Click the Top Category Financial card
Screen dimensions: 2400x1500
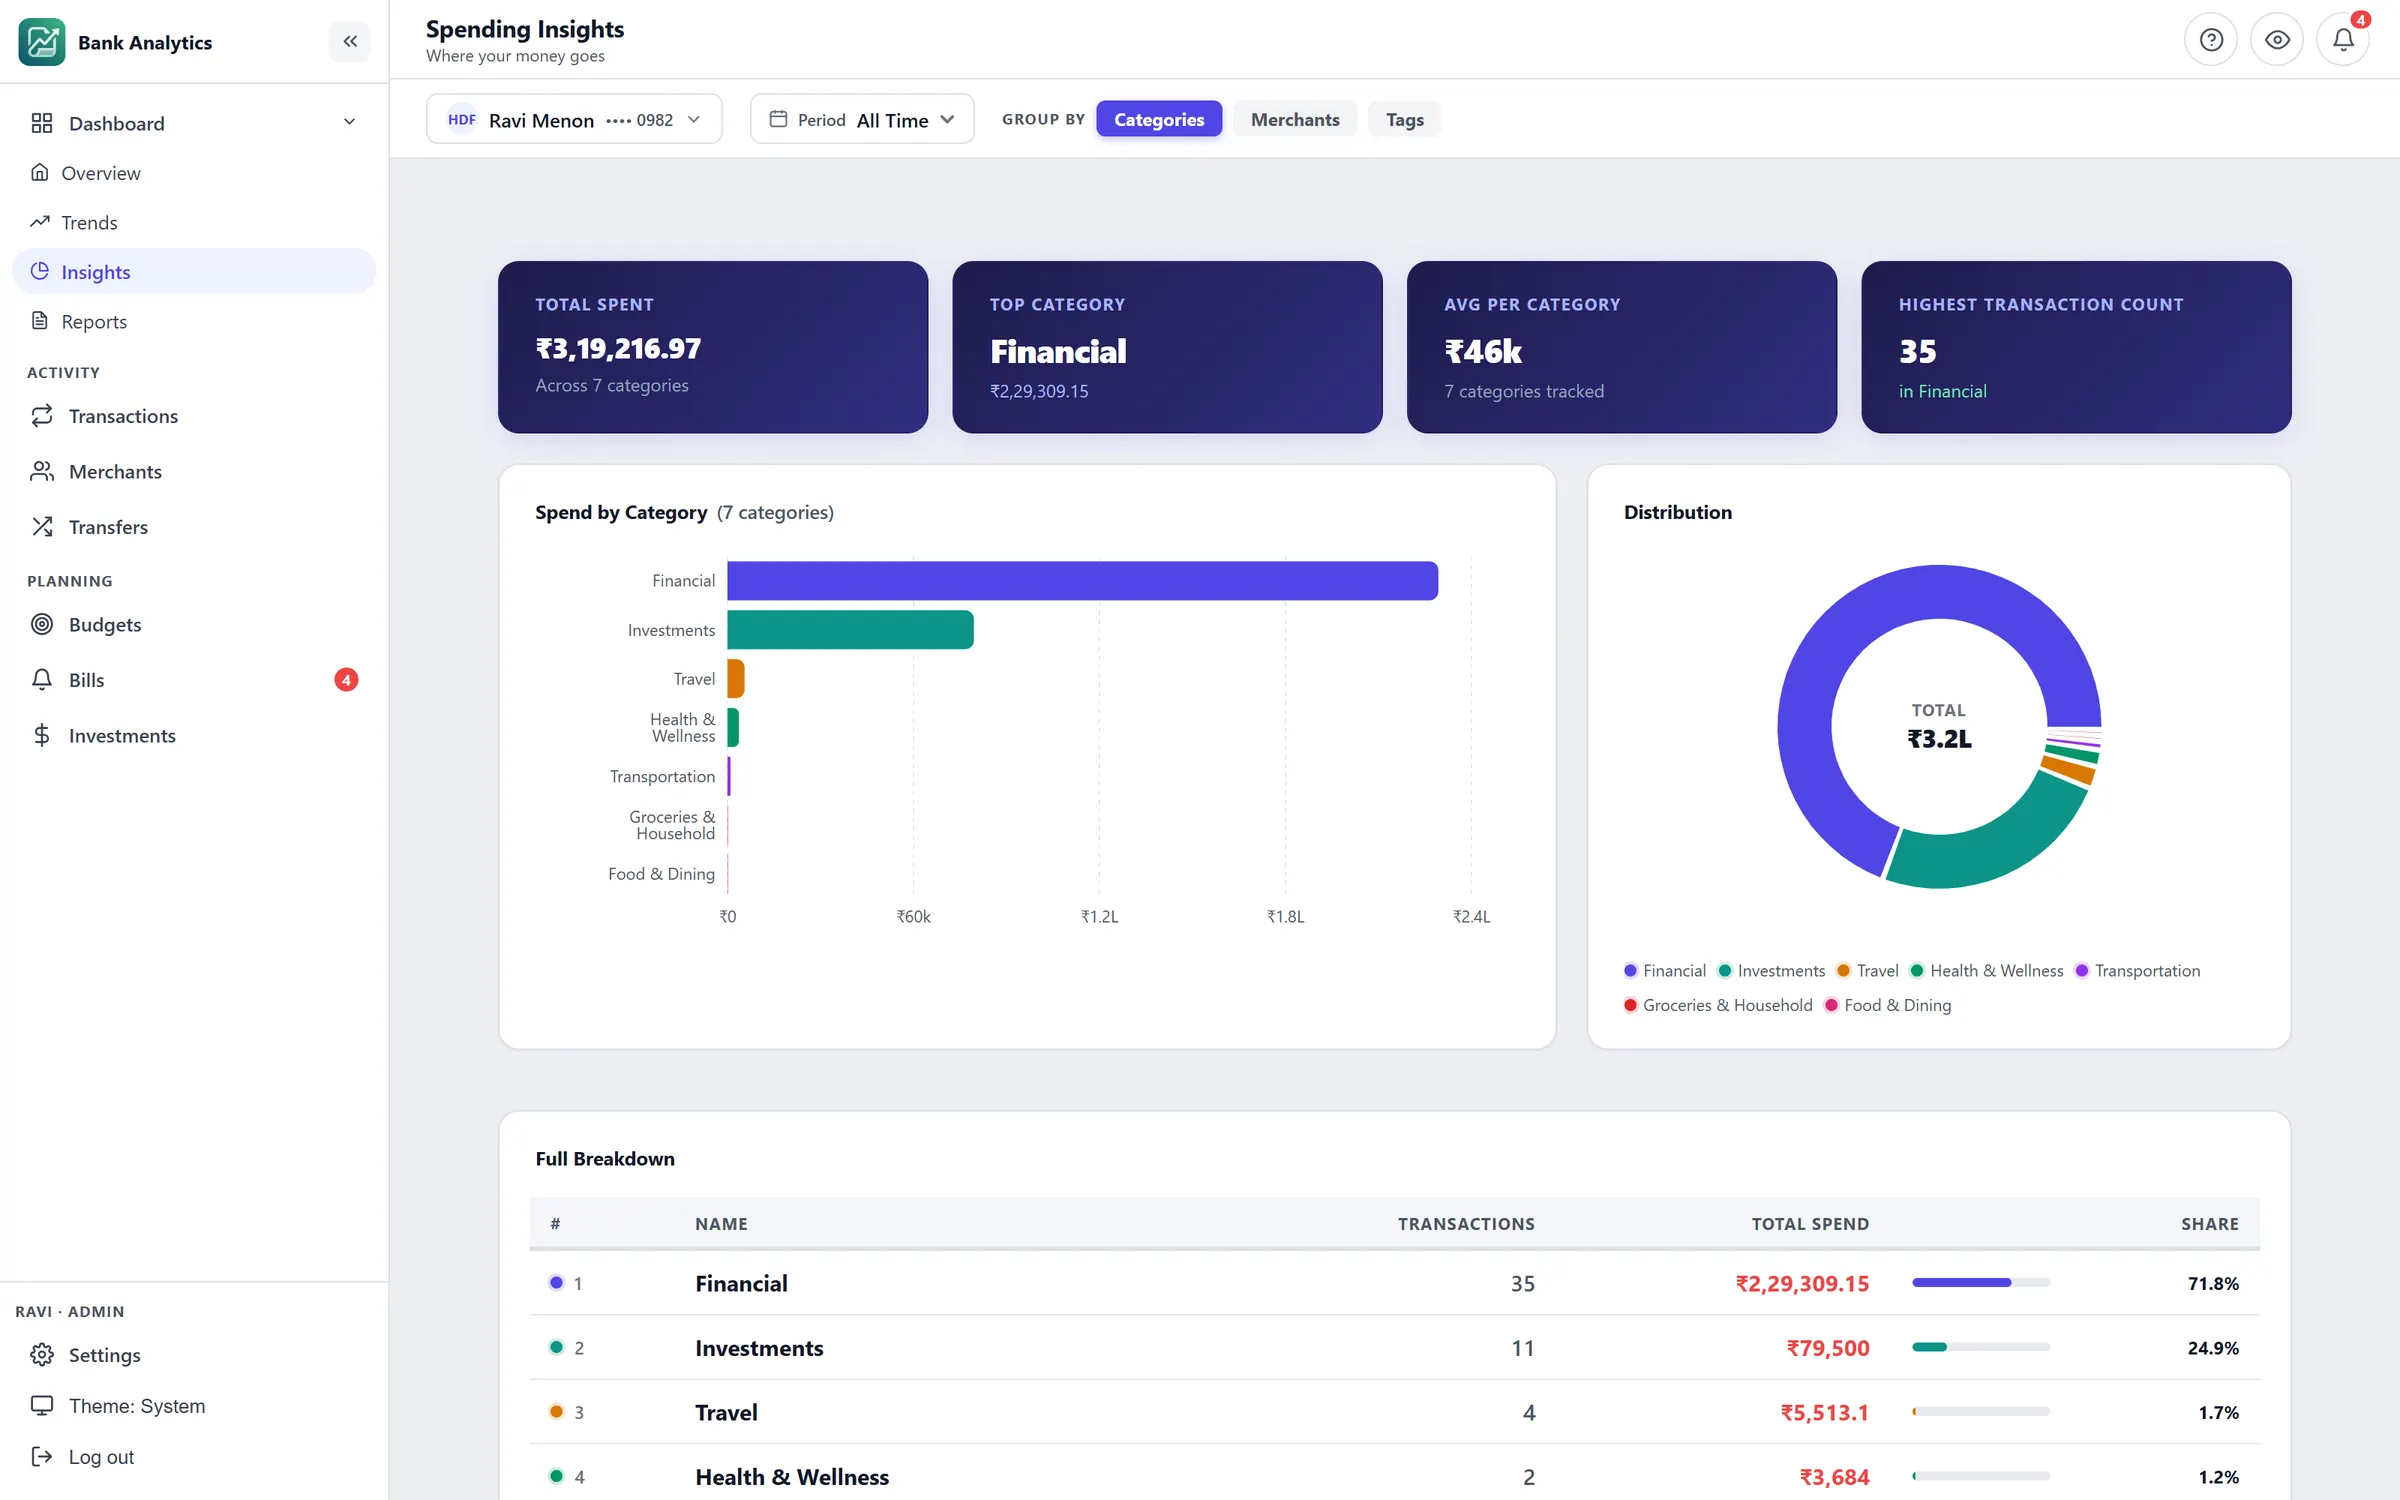click(x=1167, y=347)
